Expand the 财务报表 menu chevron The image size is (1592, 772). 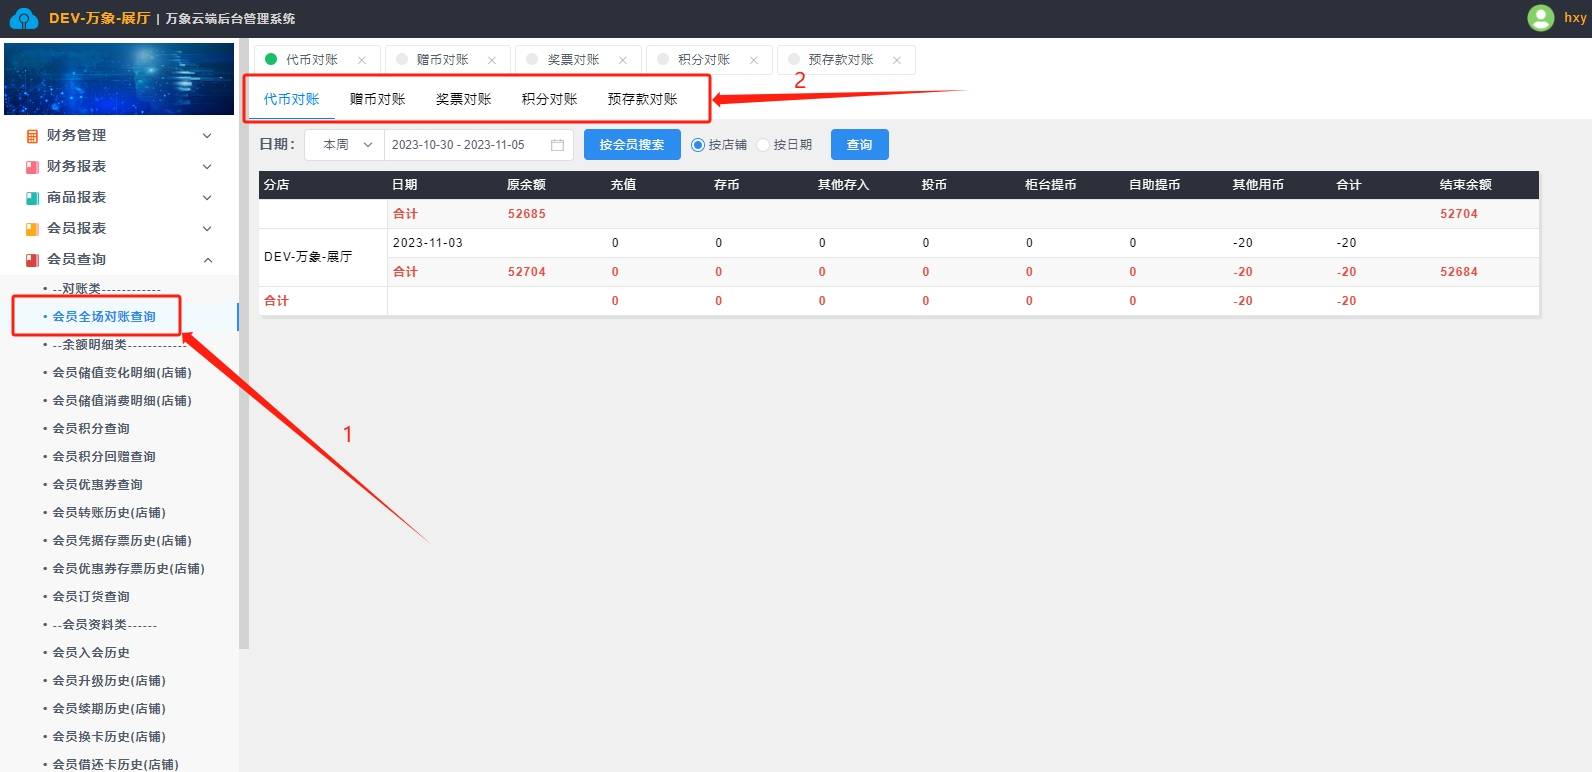[x=207, y=167]
